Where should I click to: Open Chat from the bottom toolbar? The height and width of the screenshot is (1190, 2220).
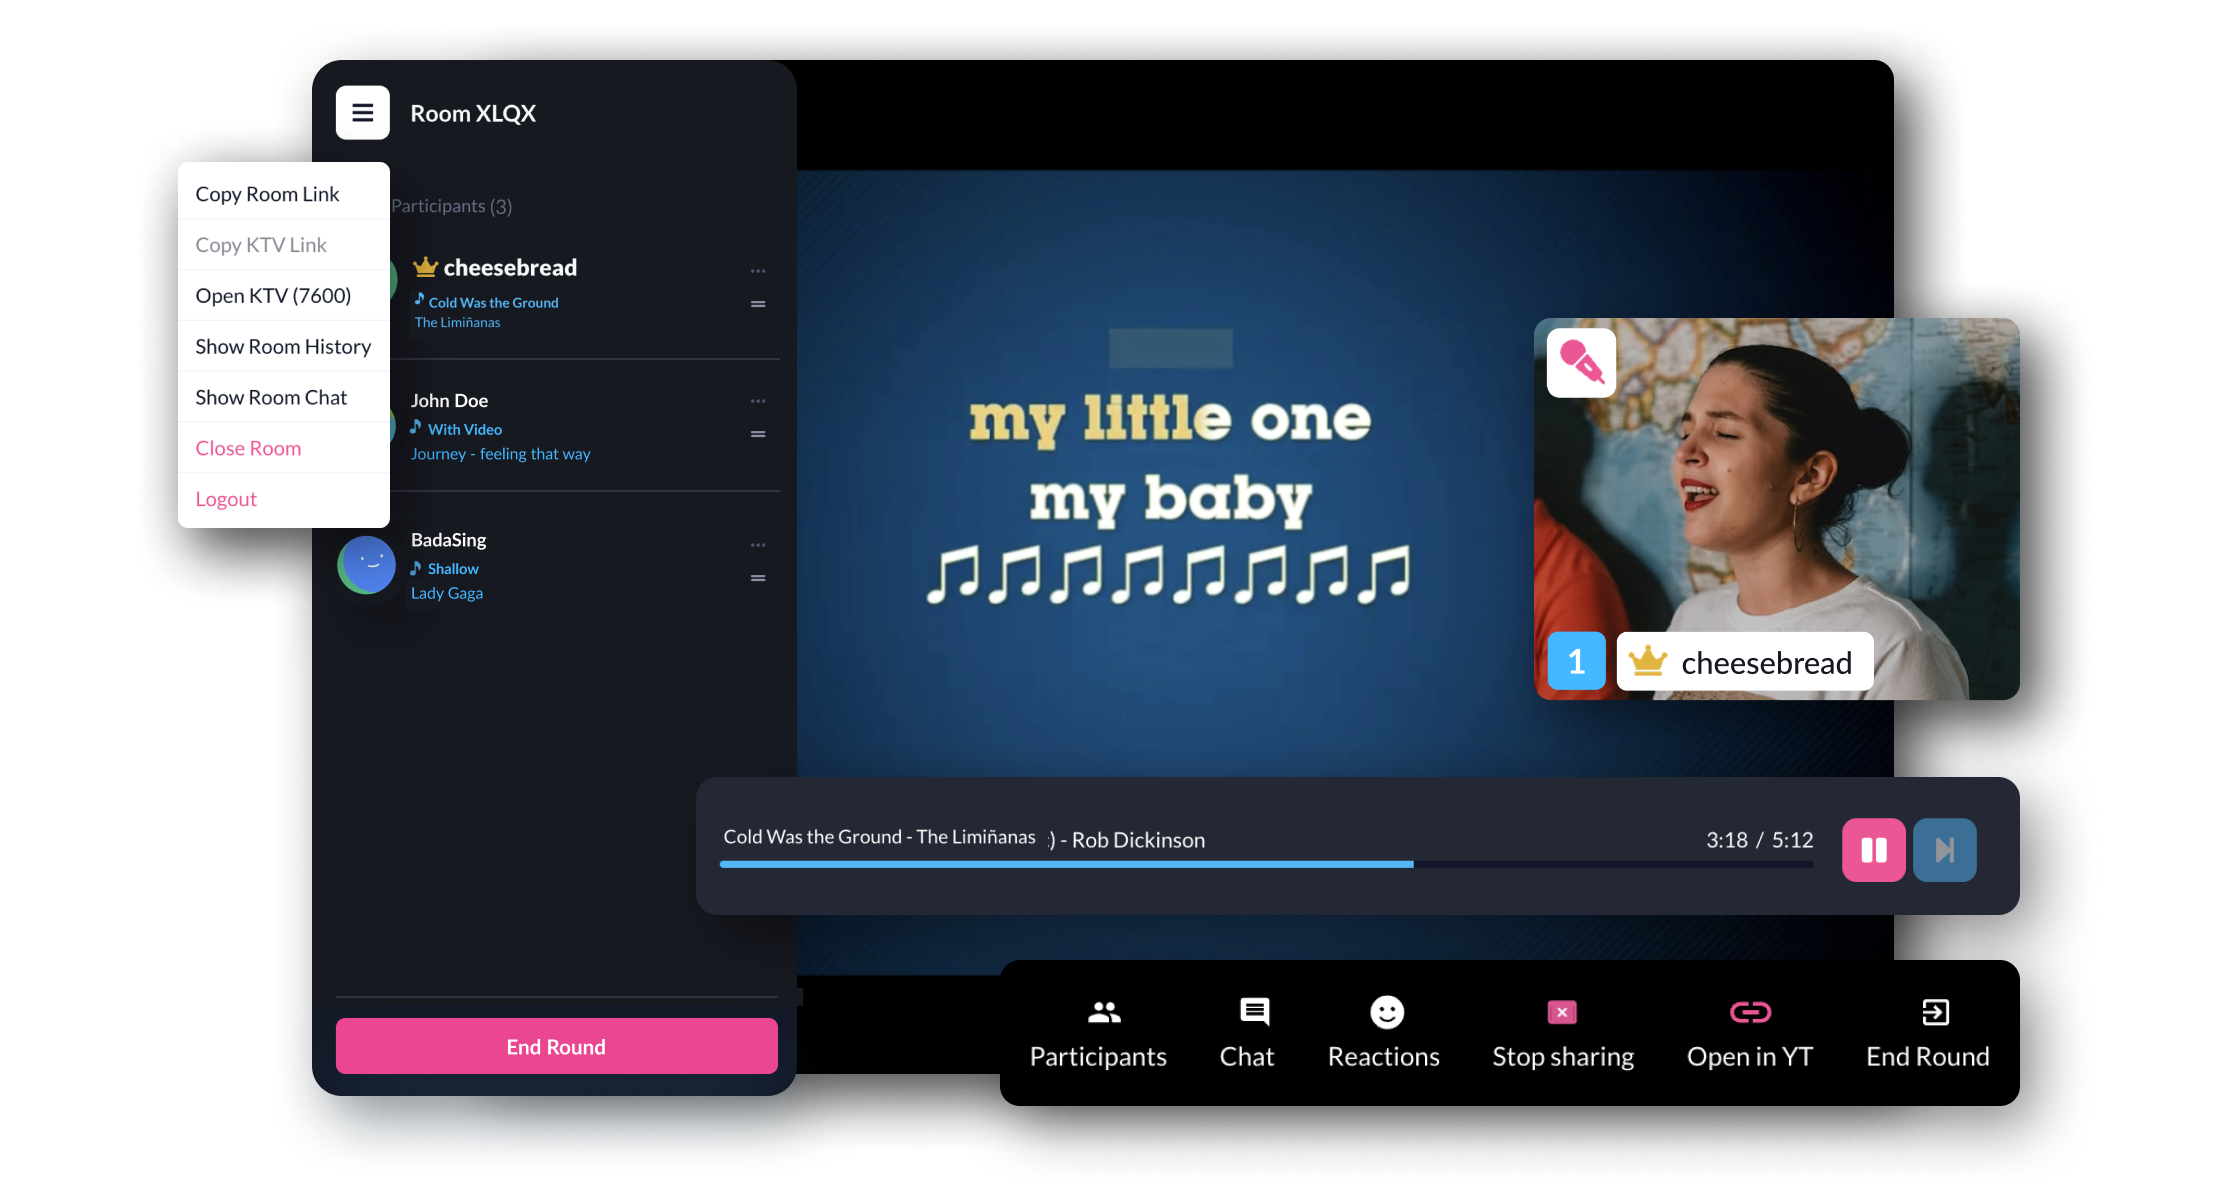(1247, 1034)
